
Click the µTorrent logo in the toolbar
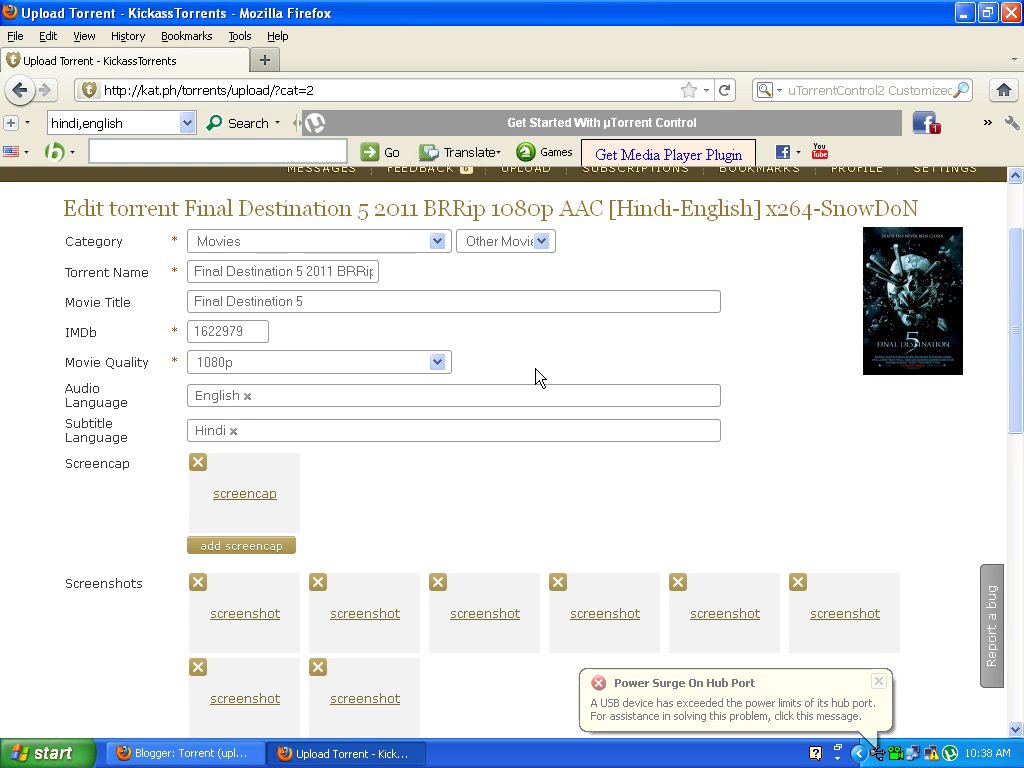(315, 123)
